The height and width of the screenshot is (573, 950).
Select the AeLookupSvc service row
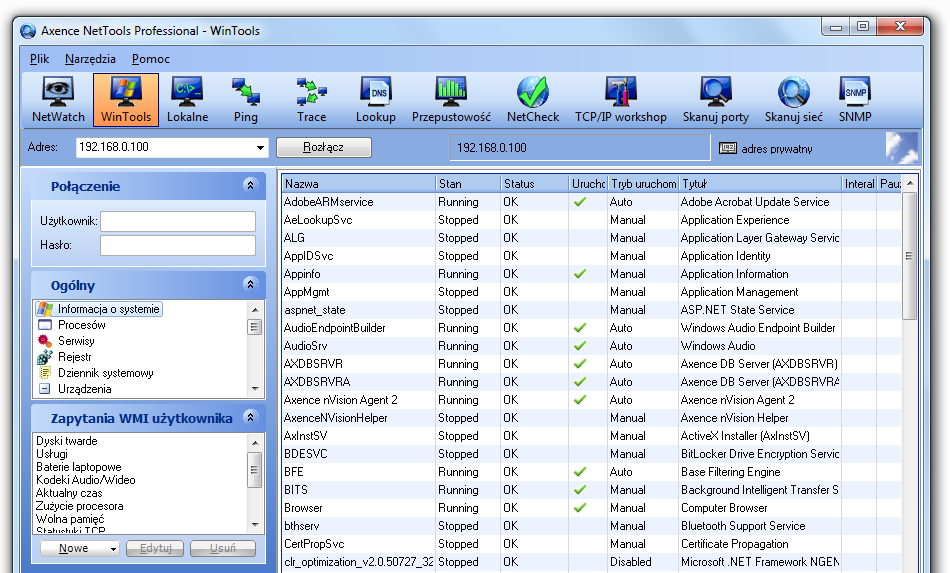pyautogui.click(x=592, y=220)
